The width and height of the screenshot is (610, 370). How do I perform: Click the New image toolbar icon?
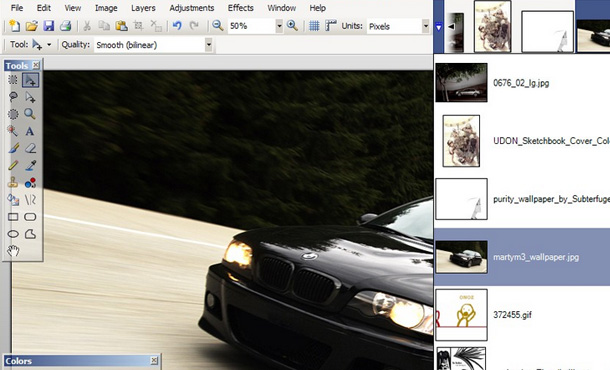[14, 26]
